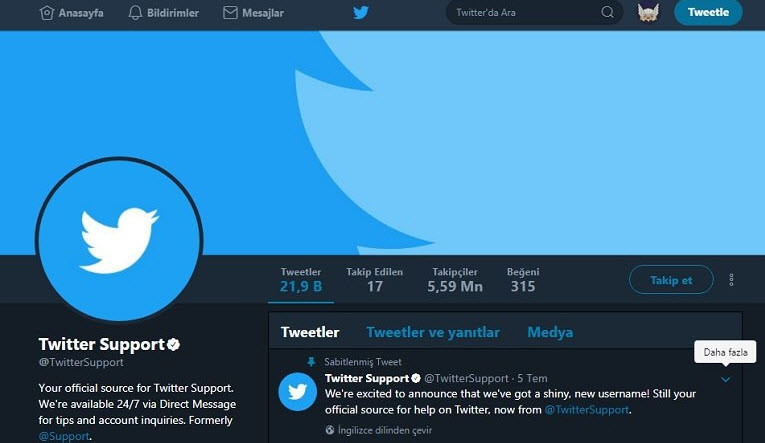Open Bildirimler bell icon

click(135, 13)
